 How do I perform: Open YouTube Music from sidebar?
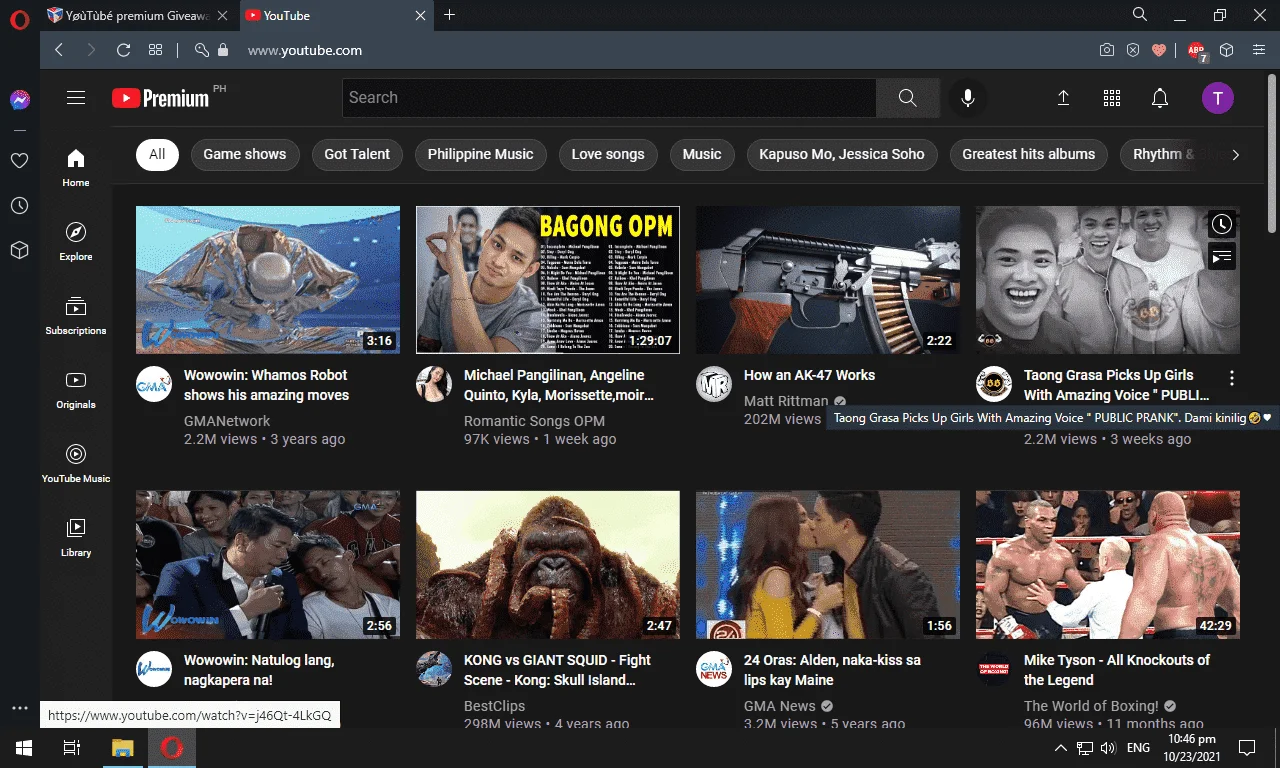(x=76, y=463)
